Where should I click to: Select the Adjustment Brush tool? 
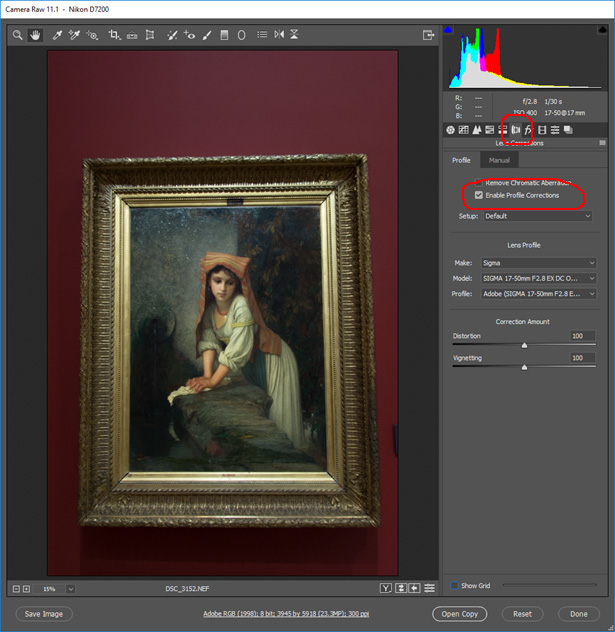[x=206, y=35]
